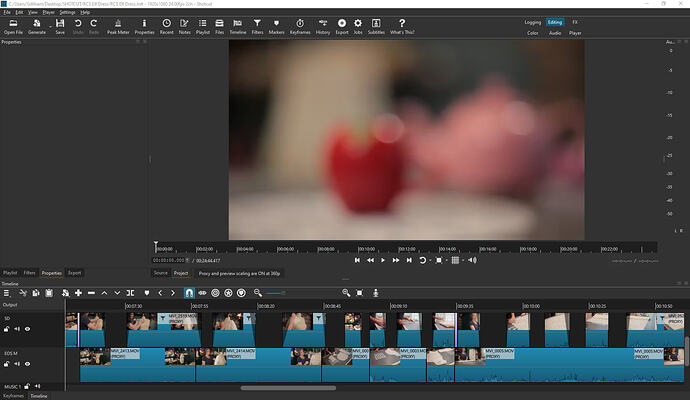Switch to the Keyframes tab at the bottom
This screenshot has width=690, height=400.
tap(13, 396)
